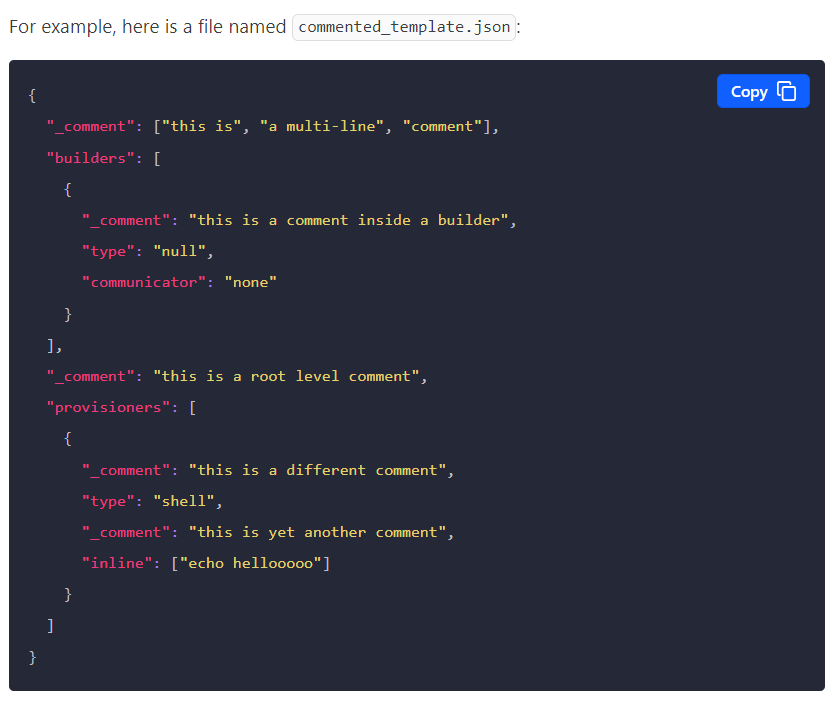The width and height of the screenshot is (838, 709).
Task: Click the blue Copy button
Action: 762,91
